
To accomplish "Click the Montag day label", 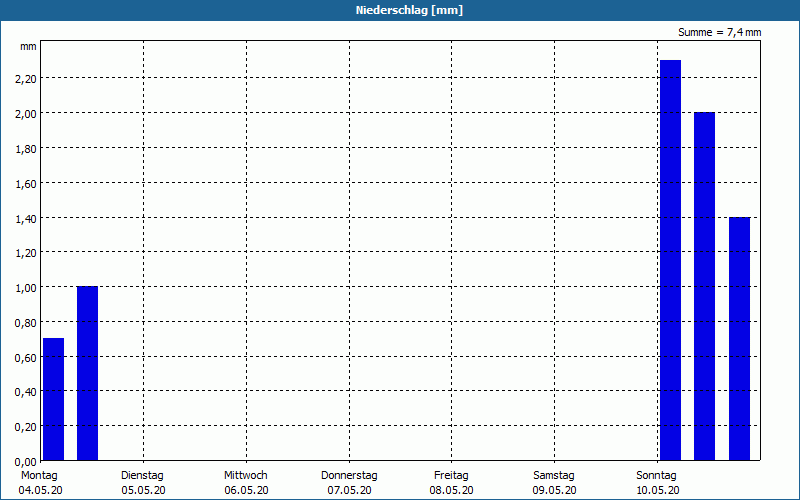I will (39, 476).
